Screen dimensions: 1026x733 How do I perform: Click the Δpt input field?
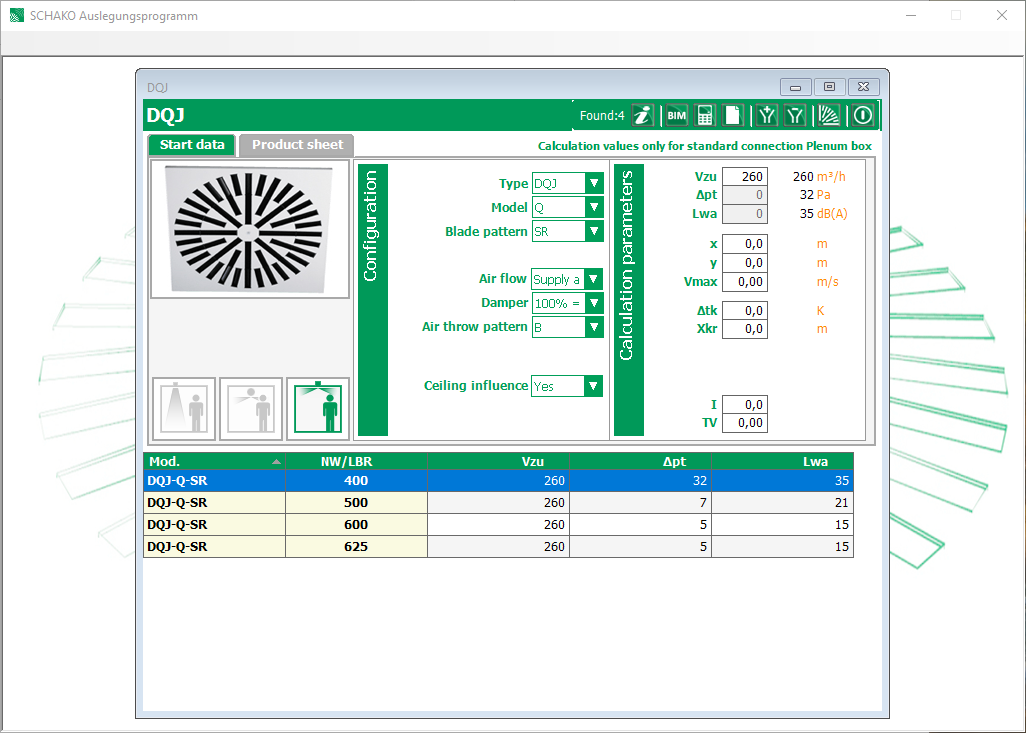pyautogui.click(x=745, y=195)
